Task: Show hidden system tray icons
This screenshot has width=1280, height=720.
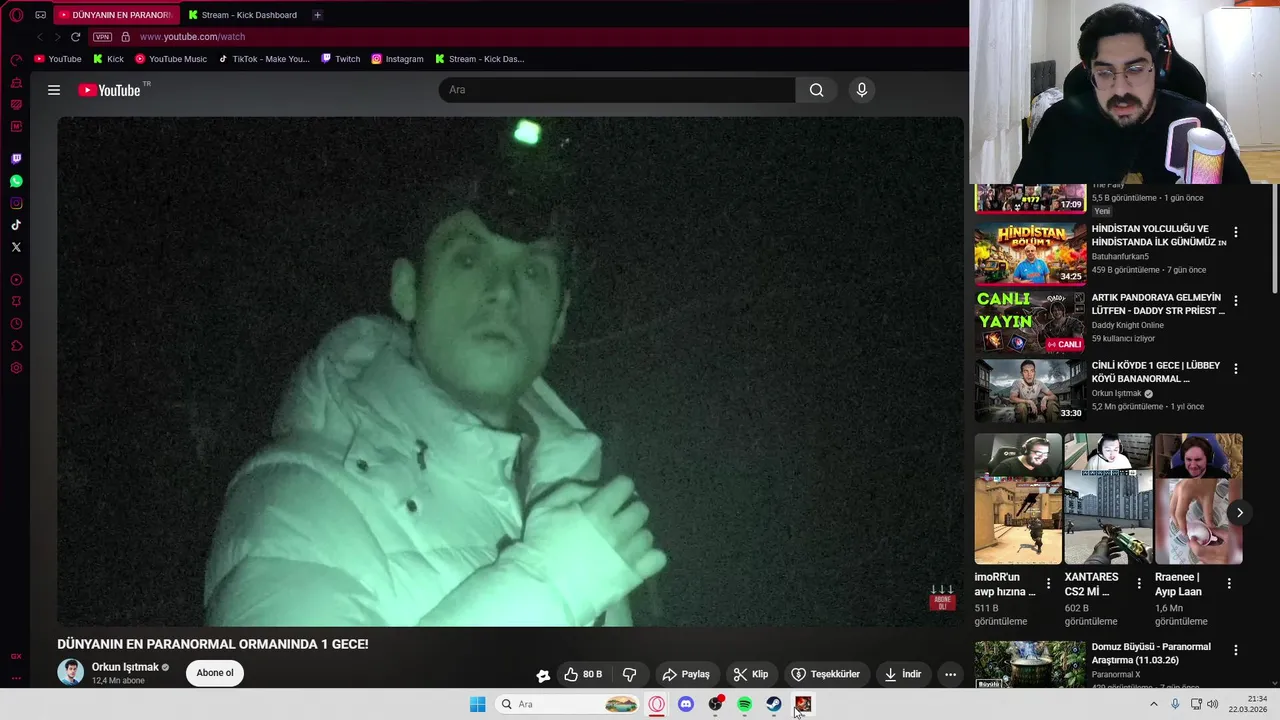Action: [1153, 704]
